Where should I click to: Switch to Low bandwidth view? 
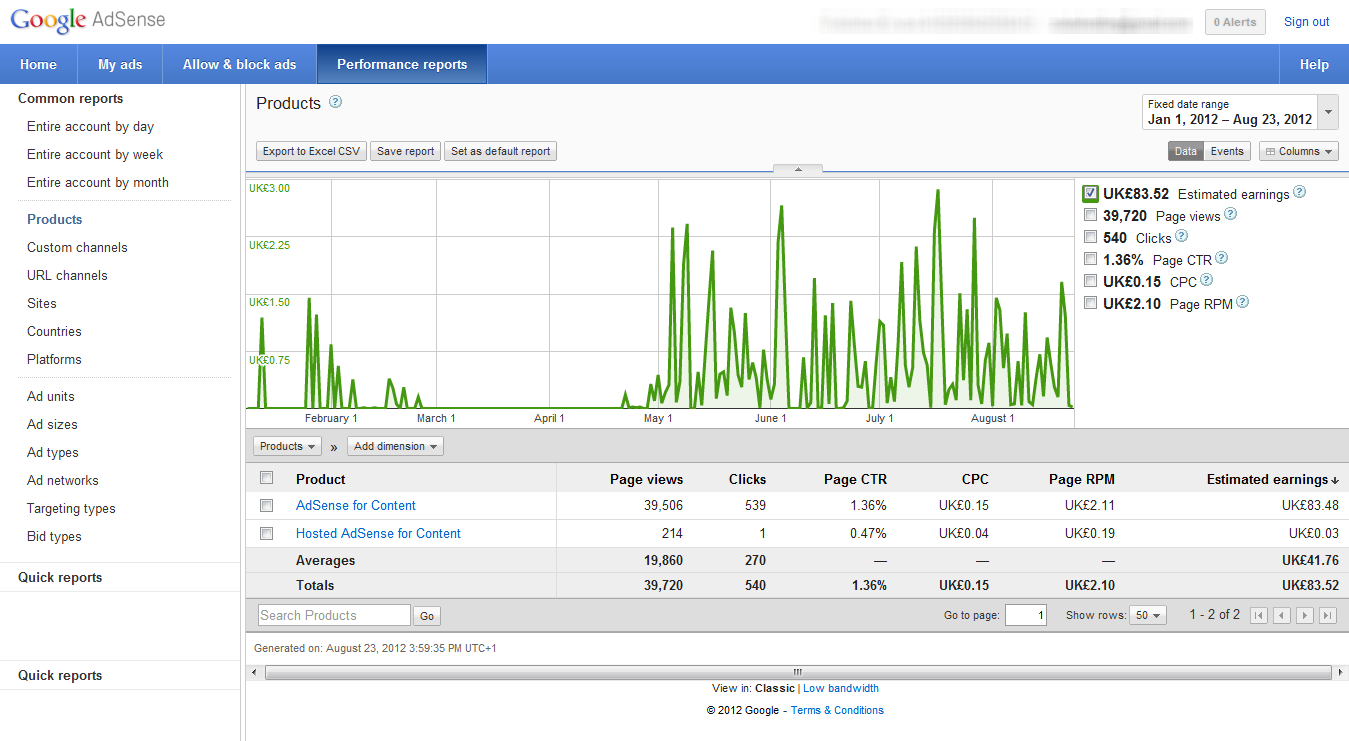[x=841, y=688]
